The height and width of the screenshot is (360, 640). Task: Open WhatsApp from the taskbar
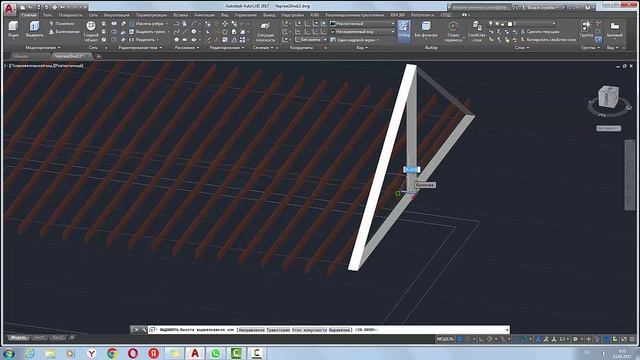pyautogui.click(x=216, y=353)
